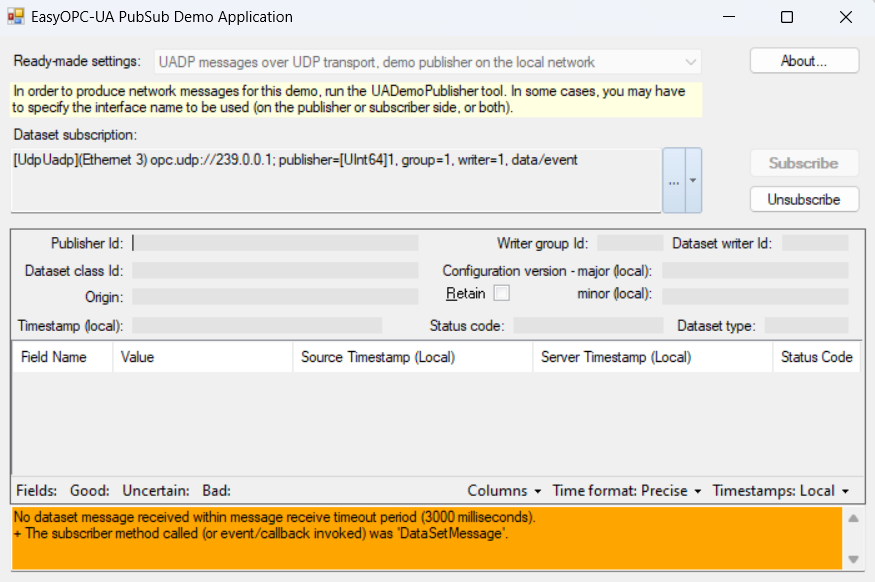Screen dimensions: 875x582
Task: Click the Dataset writer Id field
Action: click(x=815, y=243)
